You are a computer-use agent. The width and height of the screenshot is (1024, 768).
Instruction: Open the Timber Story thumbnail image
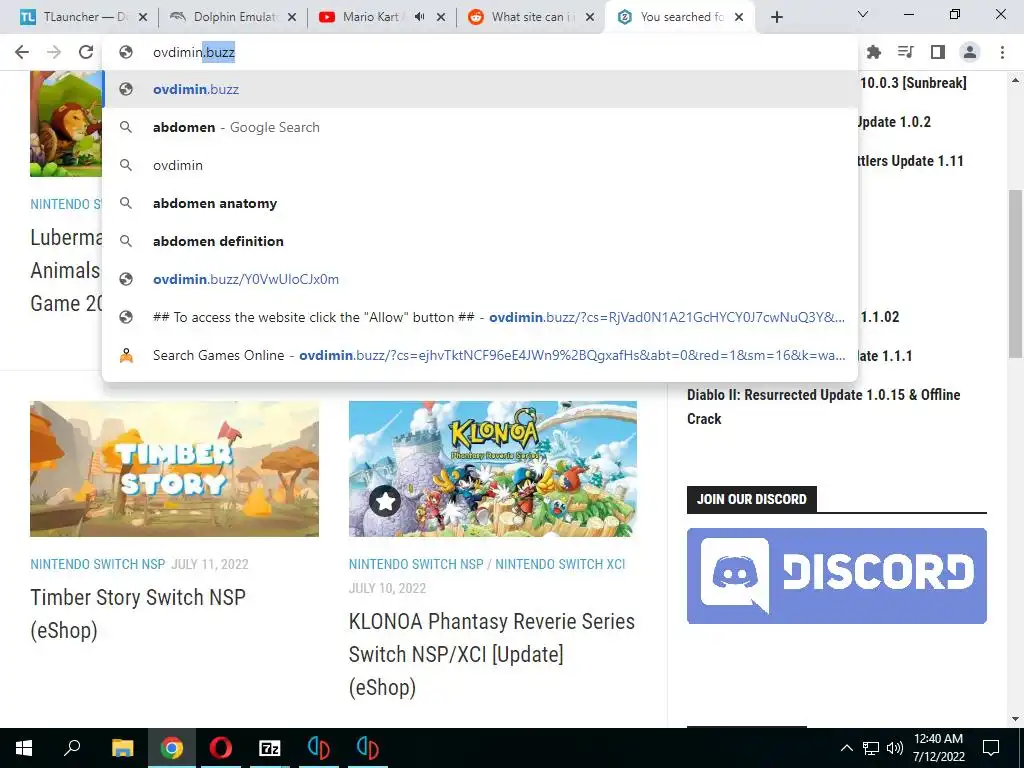174,469
